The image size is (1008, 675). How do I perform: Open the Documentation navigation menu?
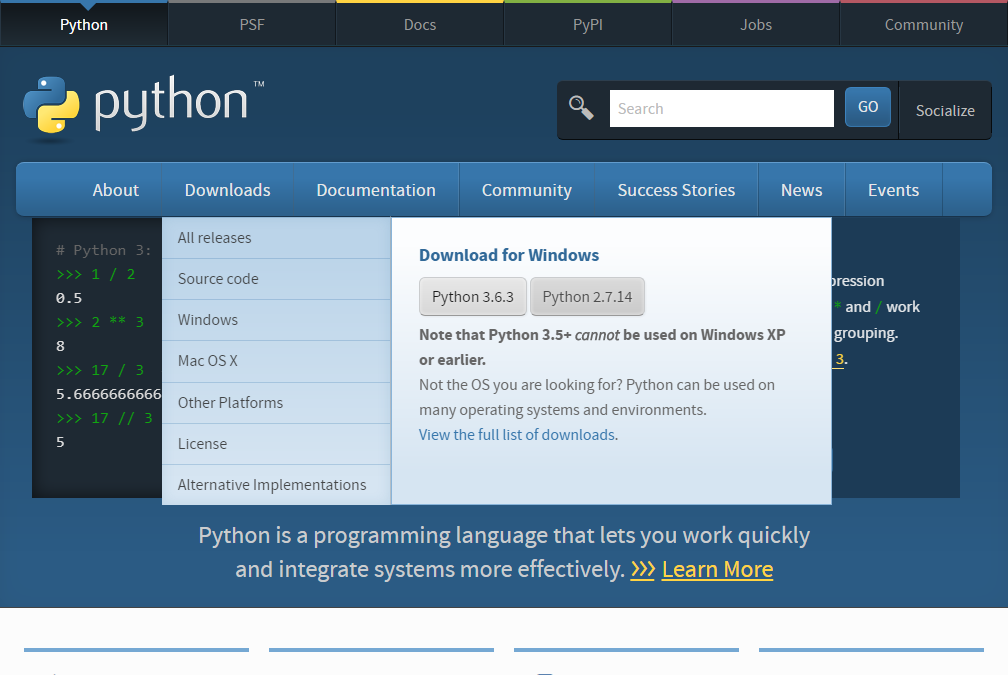pyautogui.click(x=376, y=190)
